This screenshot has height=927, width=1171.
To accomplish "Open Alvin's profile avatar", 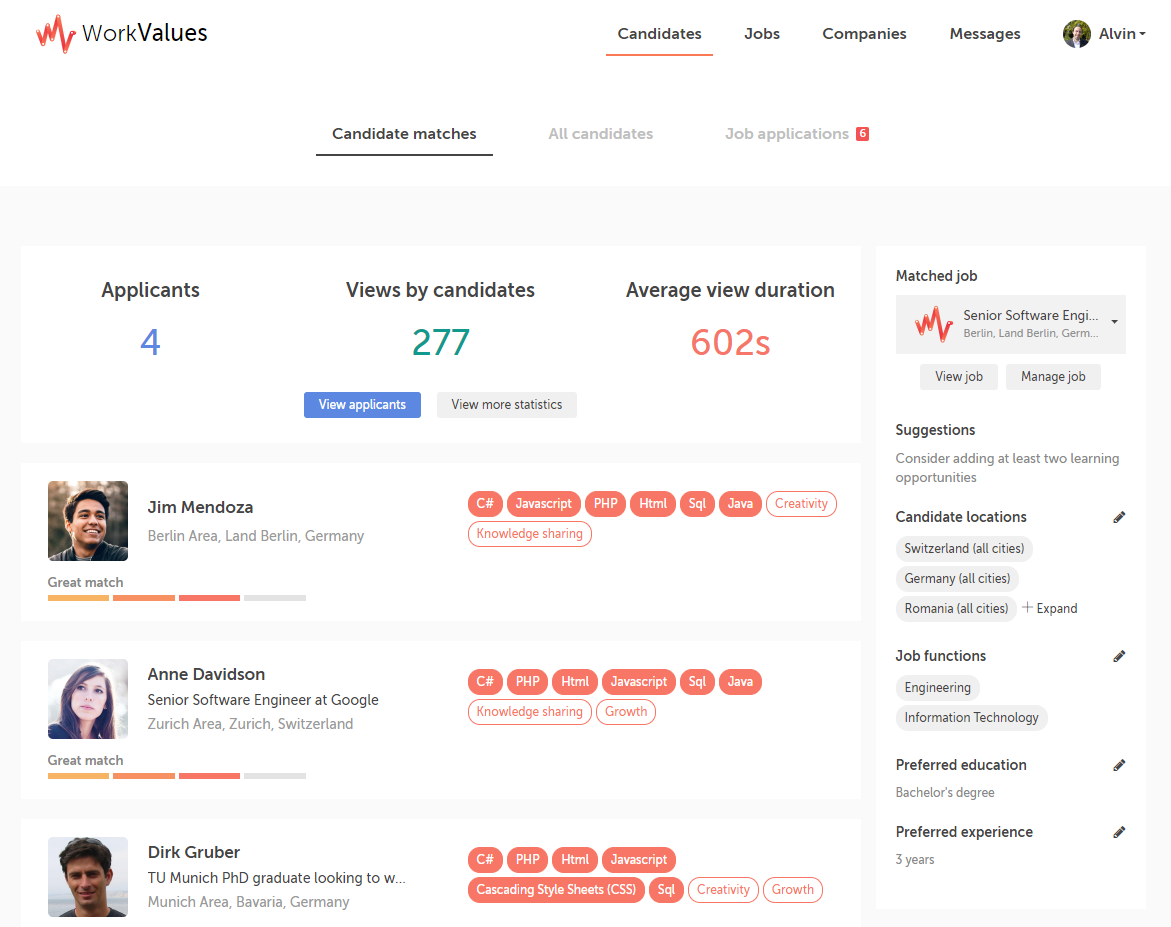I will [x=1076, y=34].
